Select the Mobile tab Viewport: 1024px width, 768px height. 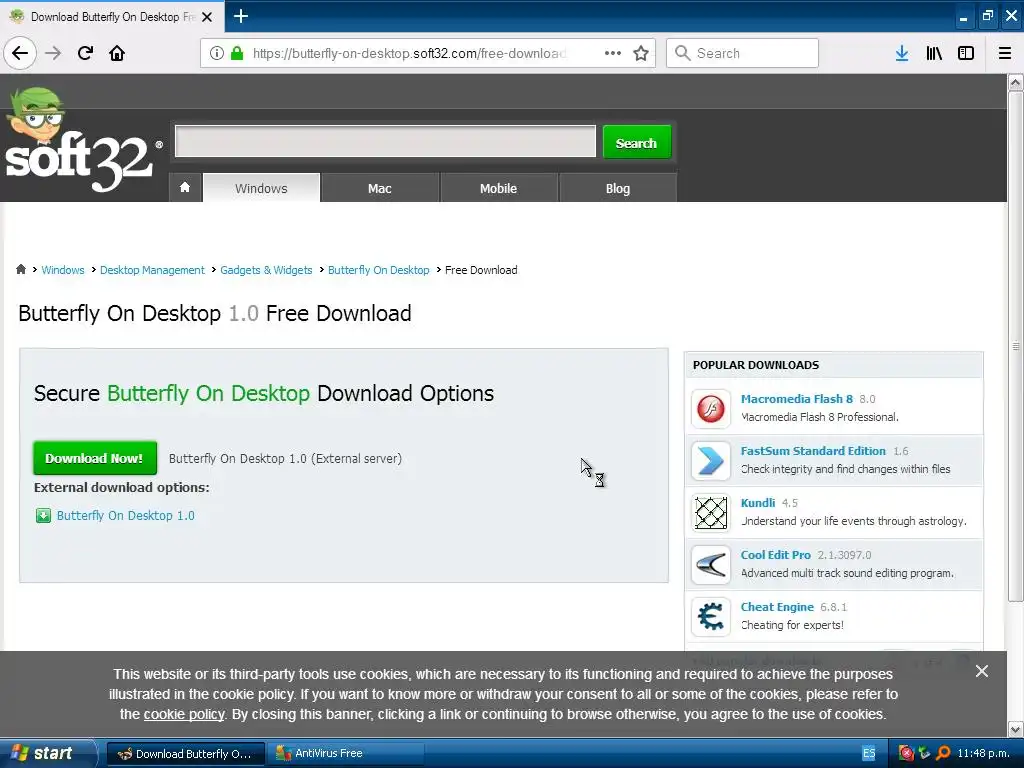pos(498,188)
